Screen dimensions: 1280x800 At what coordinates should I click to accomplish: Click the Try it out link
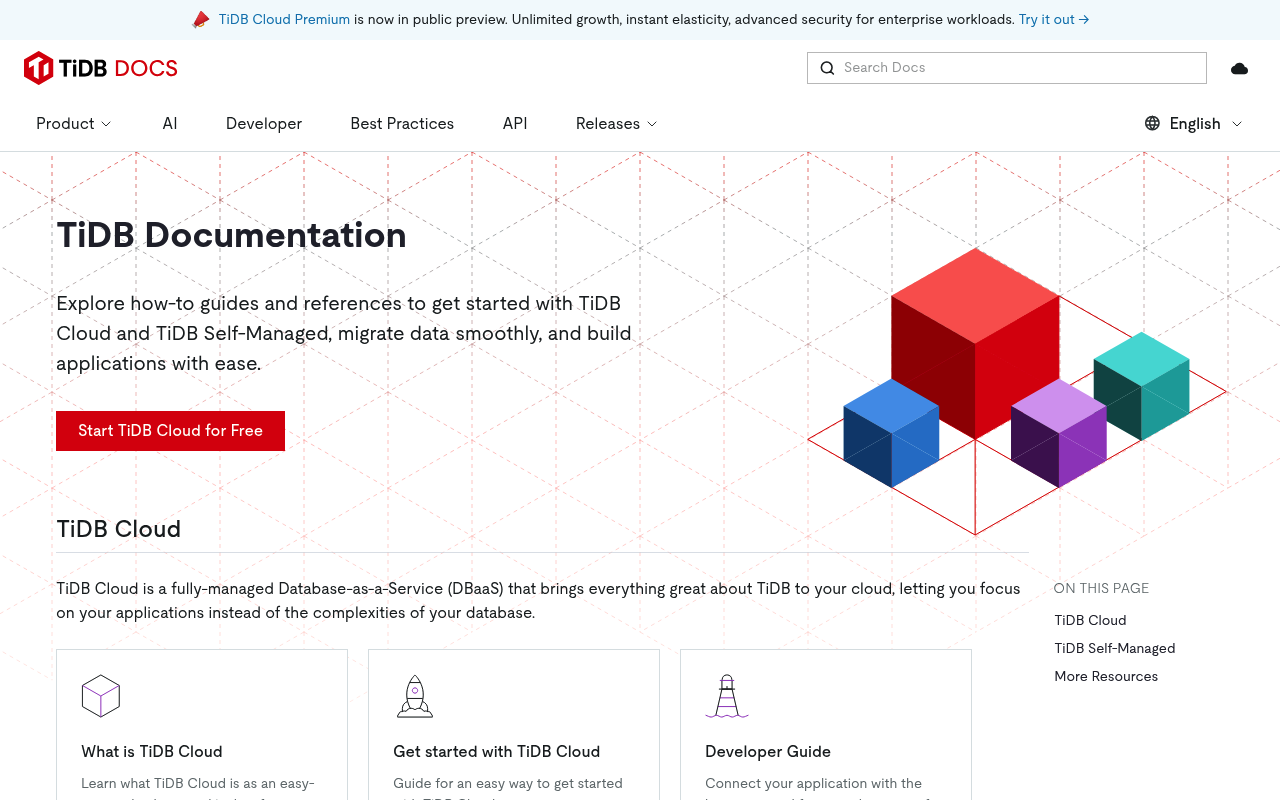1054,19
